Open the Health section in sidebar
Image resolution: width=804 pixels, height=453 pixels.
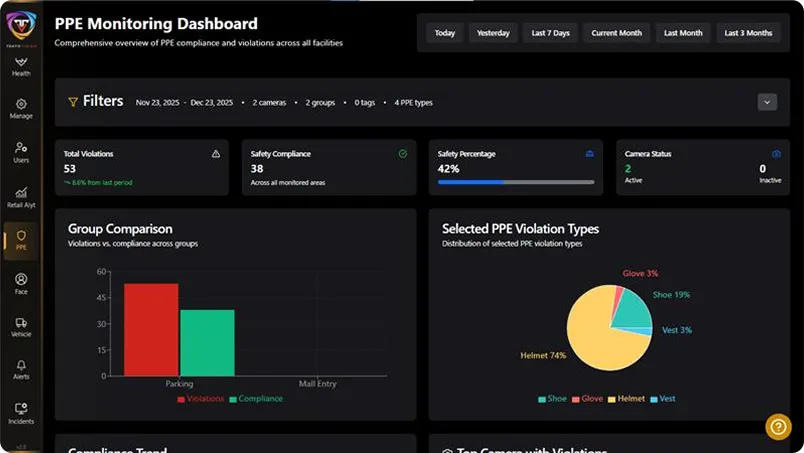[x=21, y=67]
